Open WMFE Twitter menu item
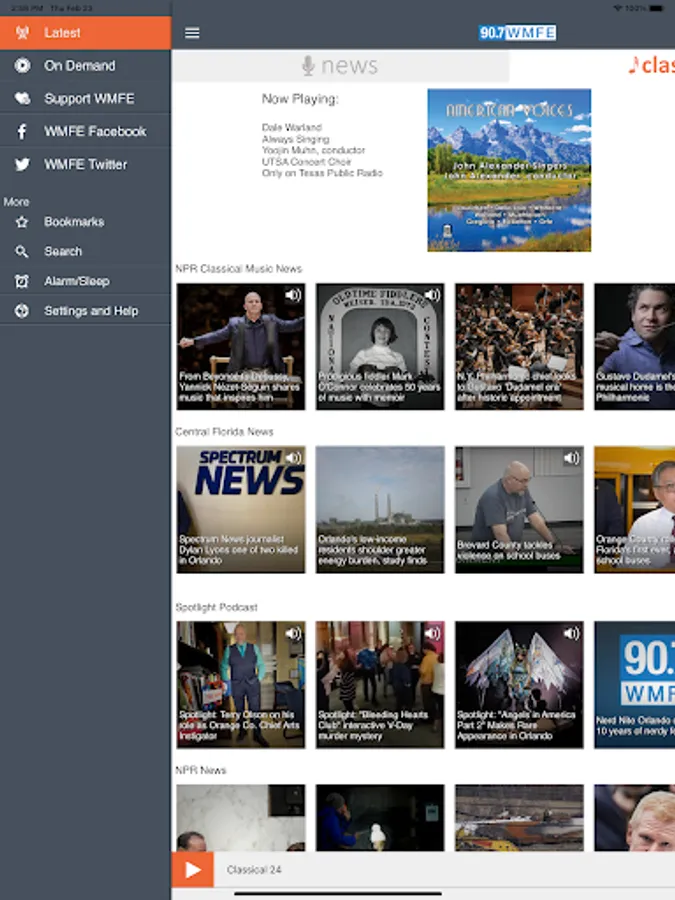The width and height of the screenshot is (675, 900). [x=86, y=164]
